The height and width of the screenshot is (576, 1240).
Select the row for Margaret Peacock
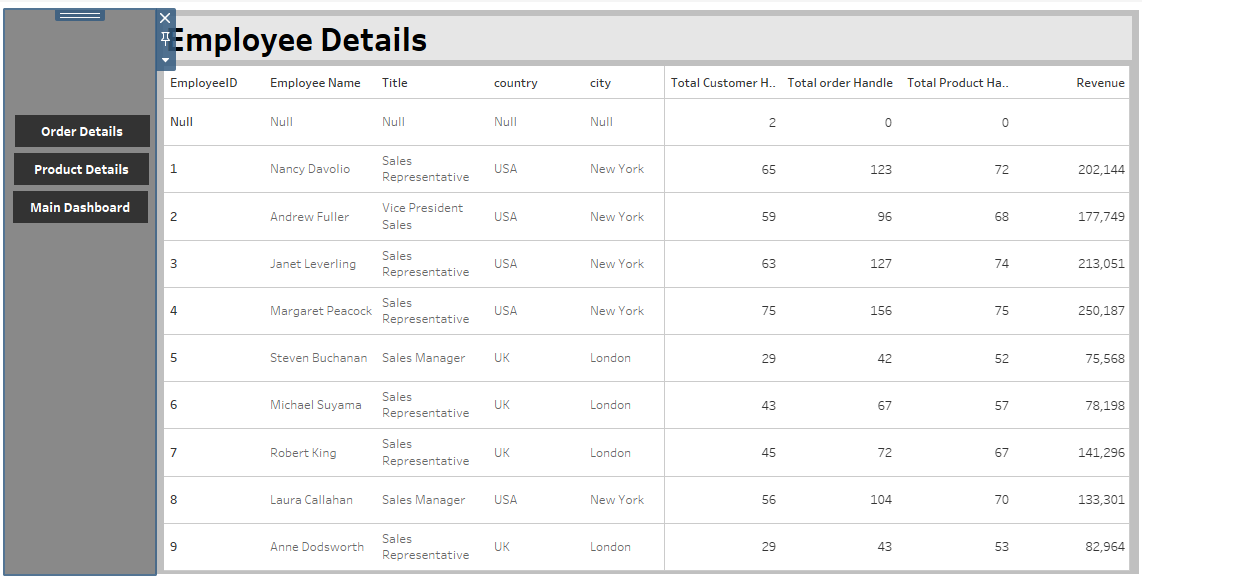click(x=322, y=311)
